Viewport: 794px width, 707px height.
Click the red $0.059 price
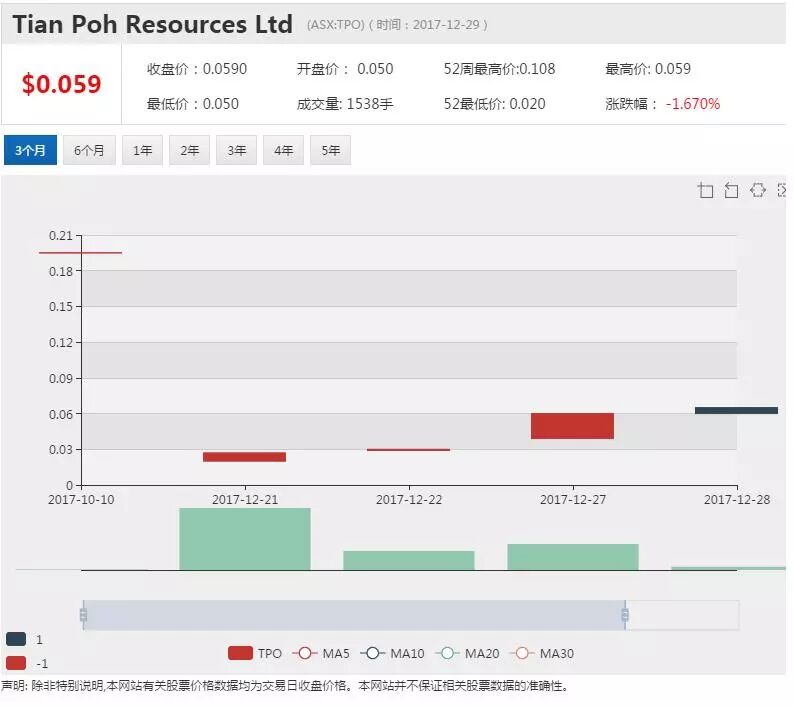point(61,84)
